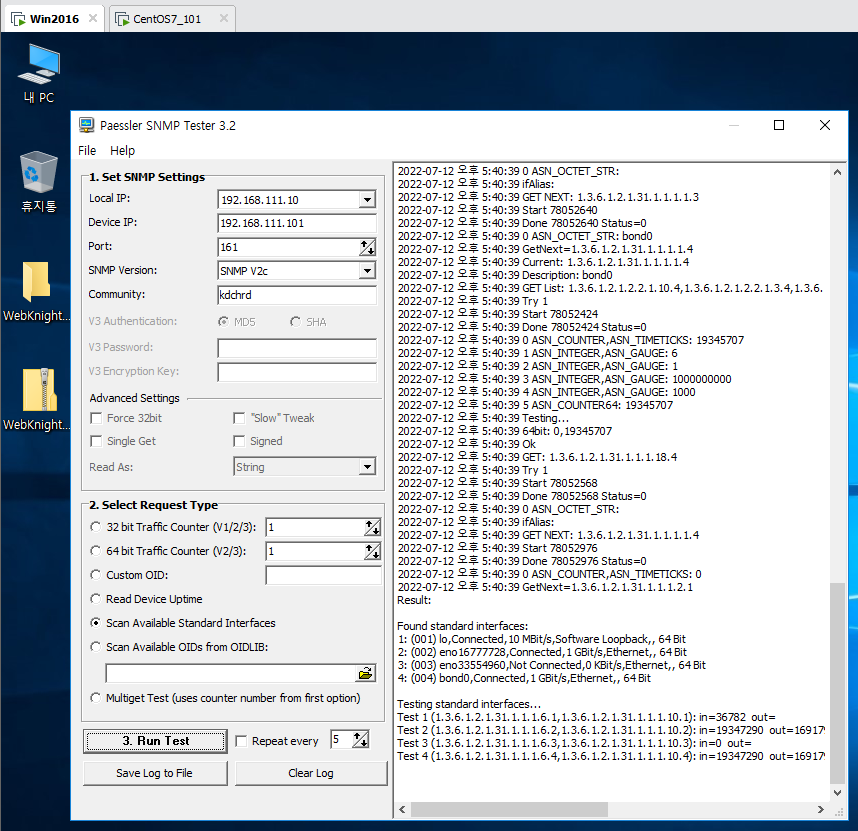Click the Clear Log button

tap(311, 773)
